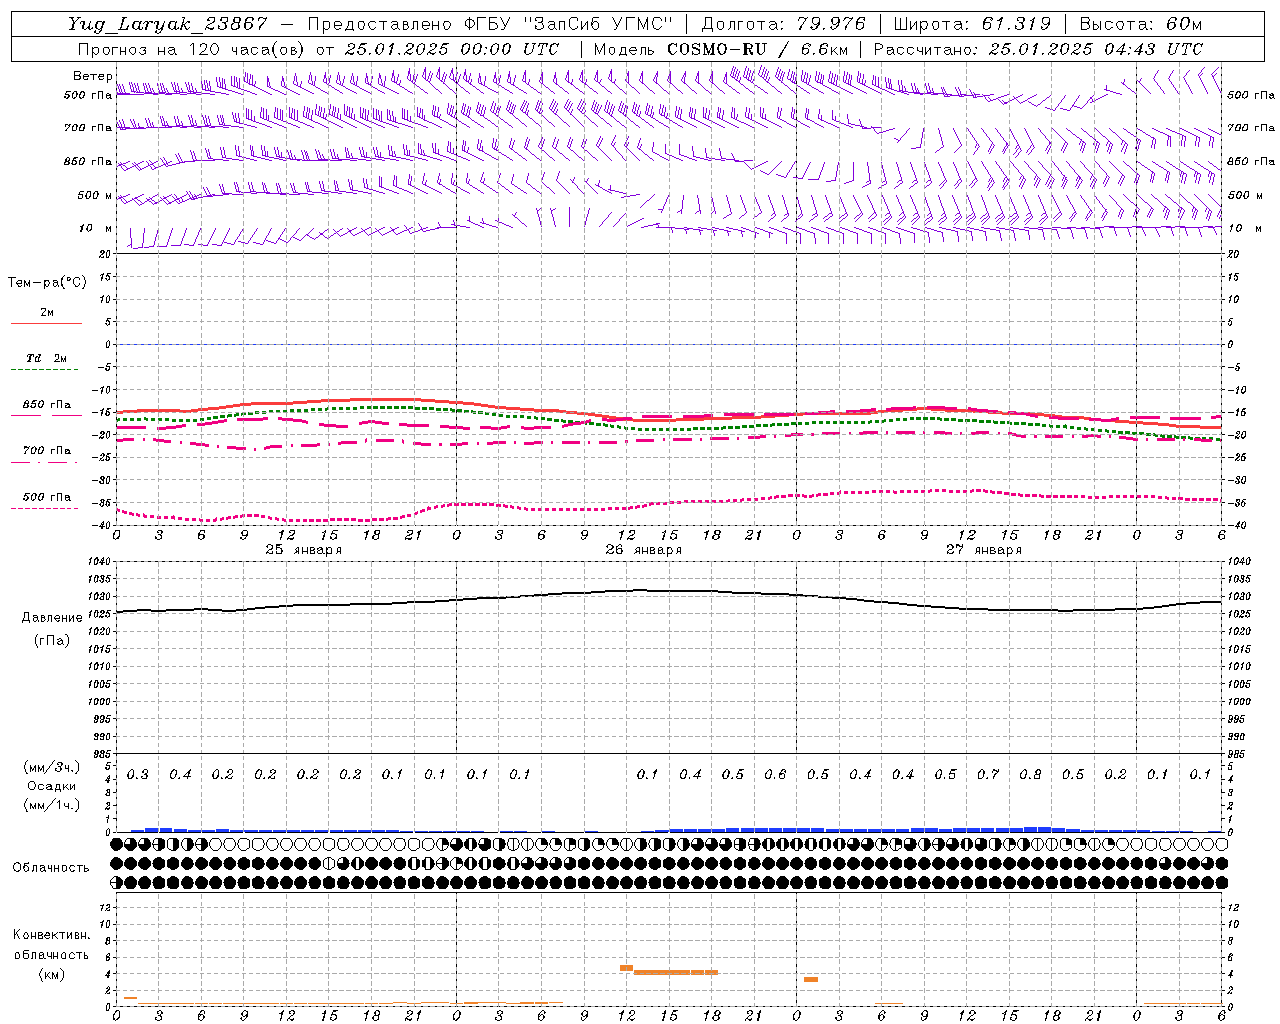
Task: Click the (мм/3ч.) precipitation unit label
Action: point(52,767)
